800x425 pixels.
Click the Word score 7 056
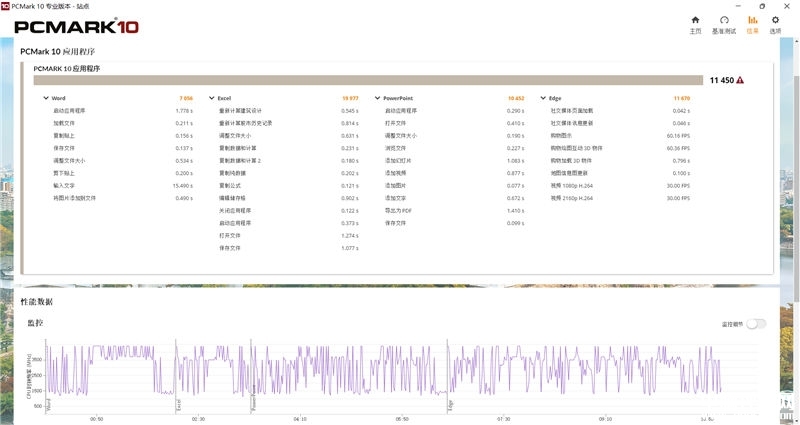click(186, 98)
